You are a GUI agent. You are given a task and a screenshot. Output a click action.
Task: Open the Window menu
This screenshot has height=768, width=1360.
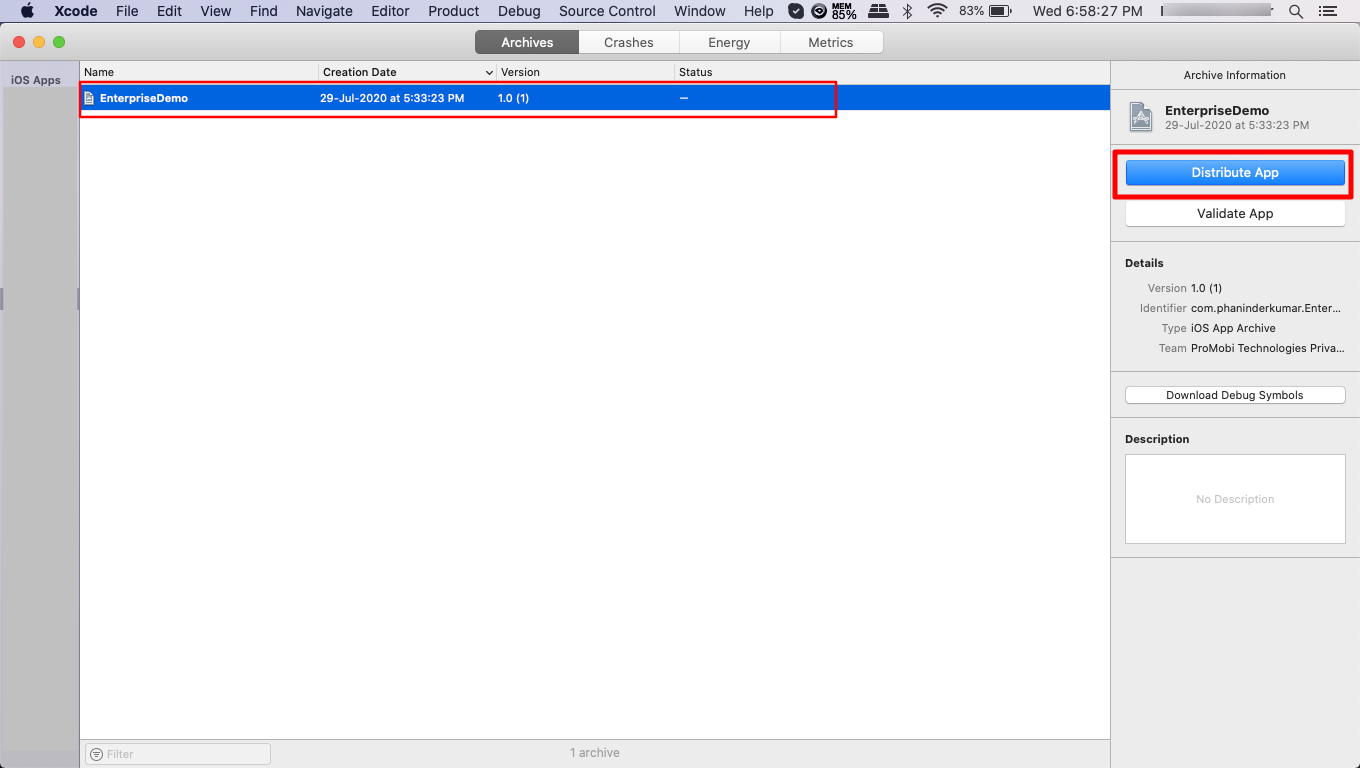click(700, 11)
